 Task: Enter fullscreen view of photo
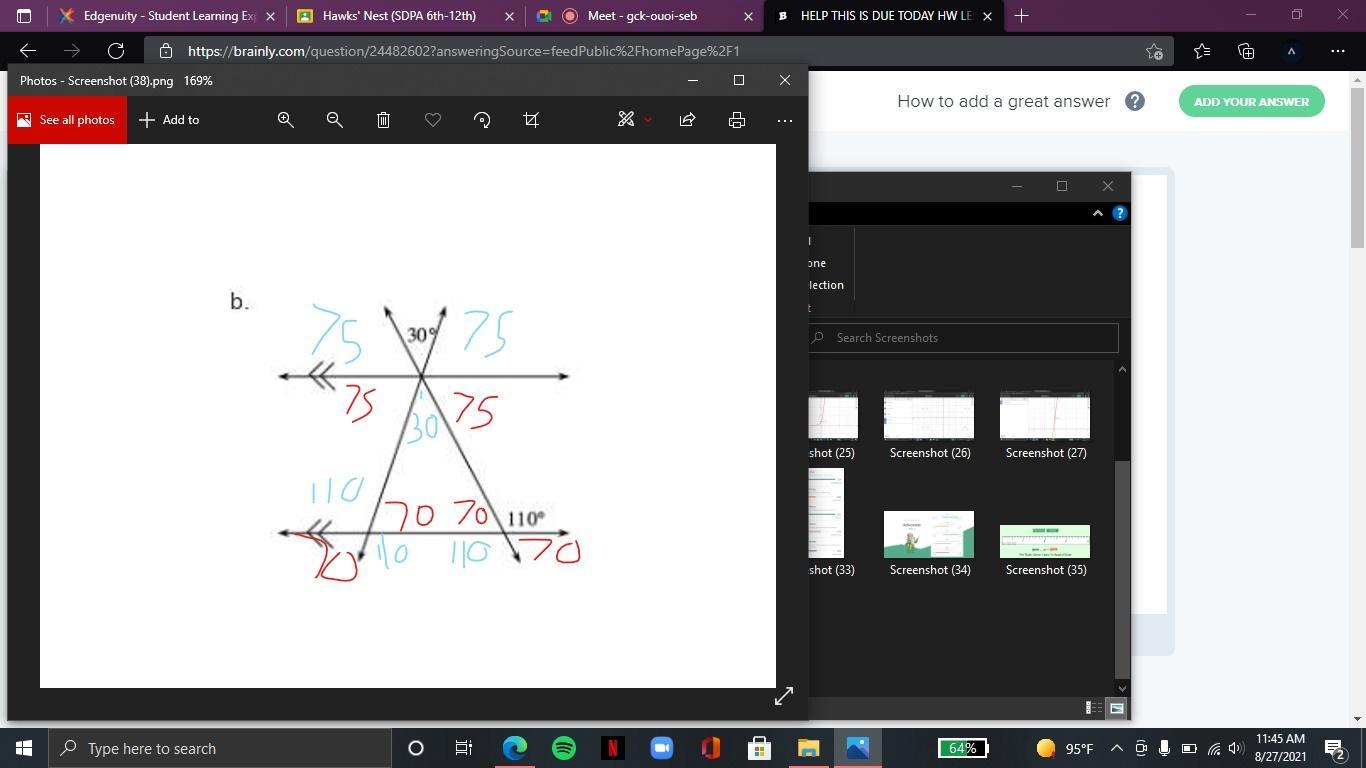[783, 696]
